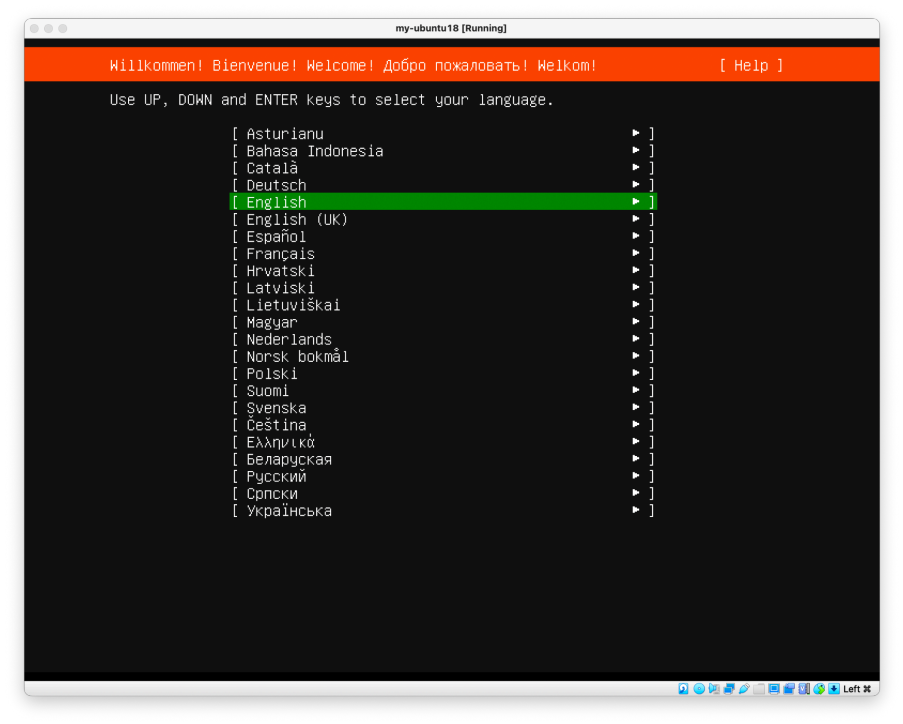Click the recording status icon
Screen dimensions: 903x724
tap(789, 688)
